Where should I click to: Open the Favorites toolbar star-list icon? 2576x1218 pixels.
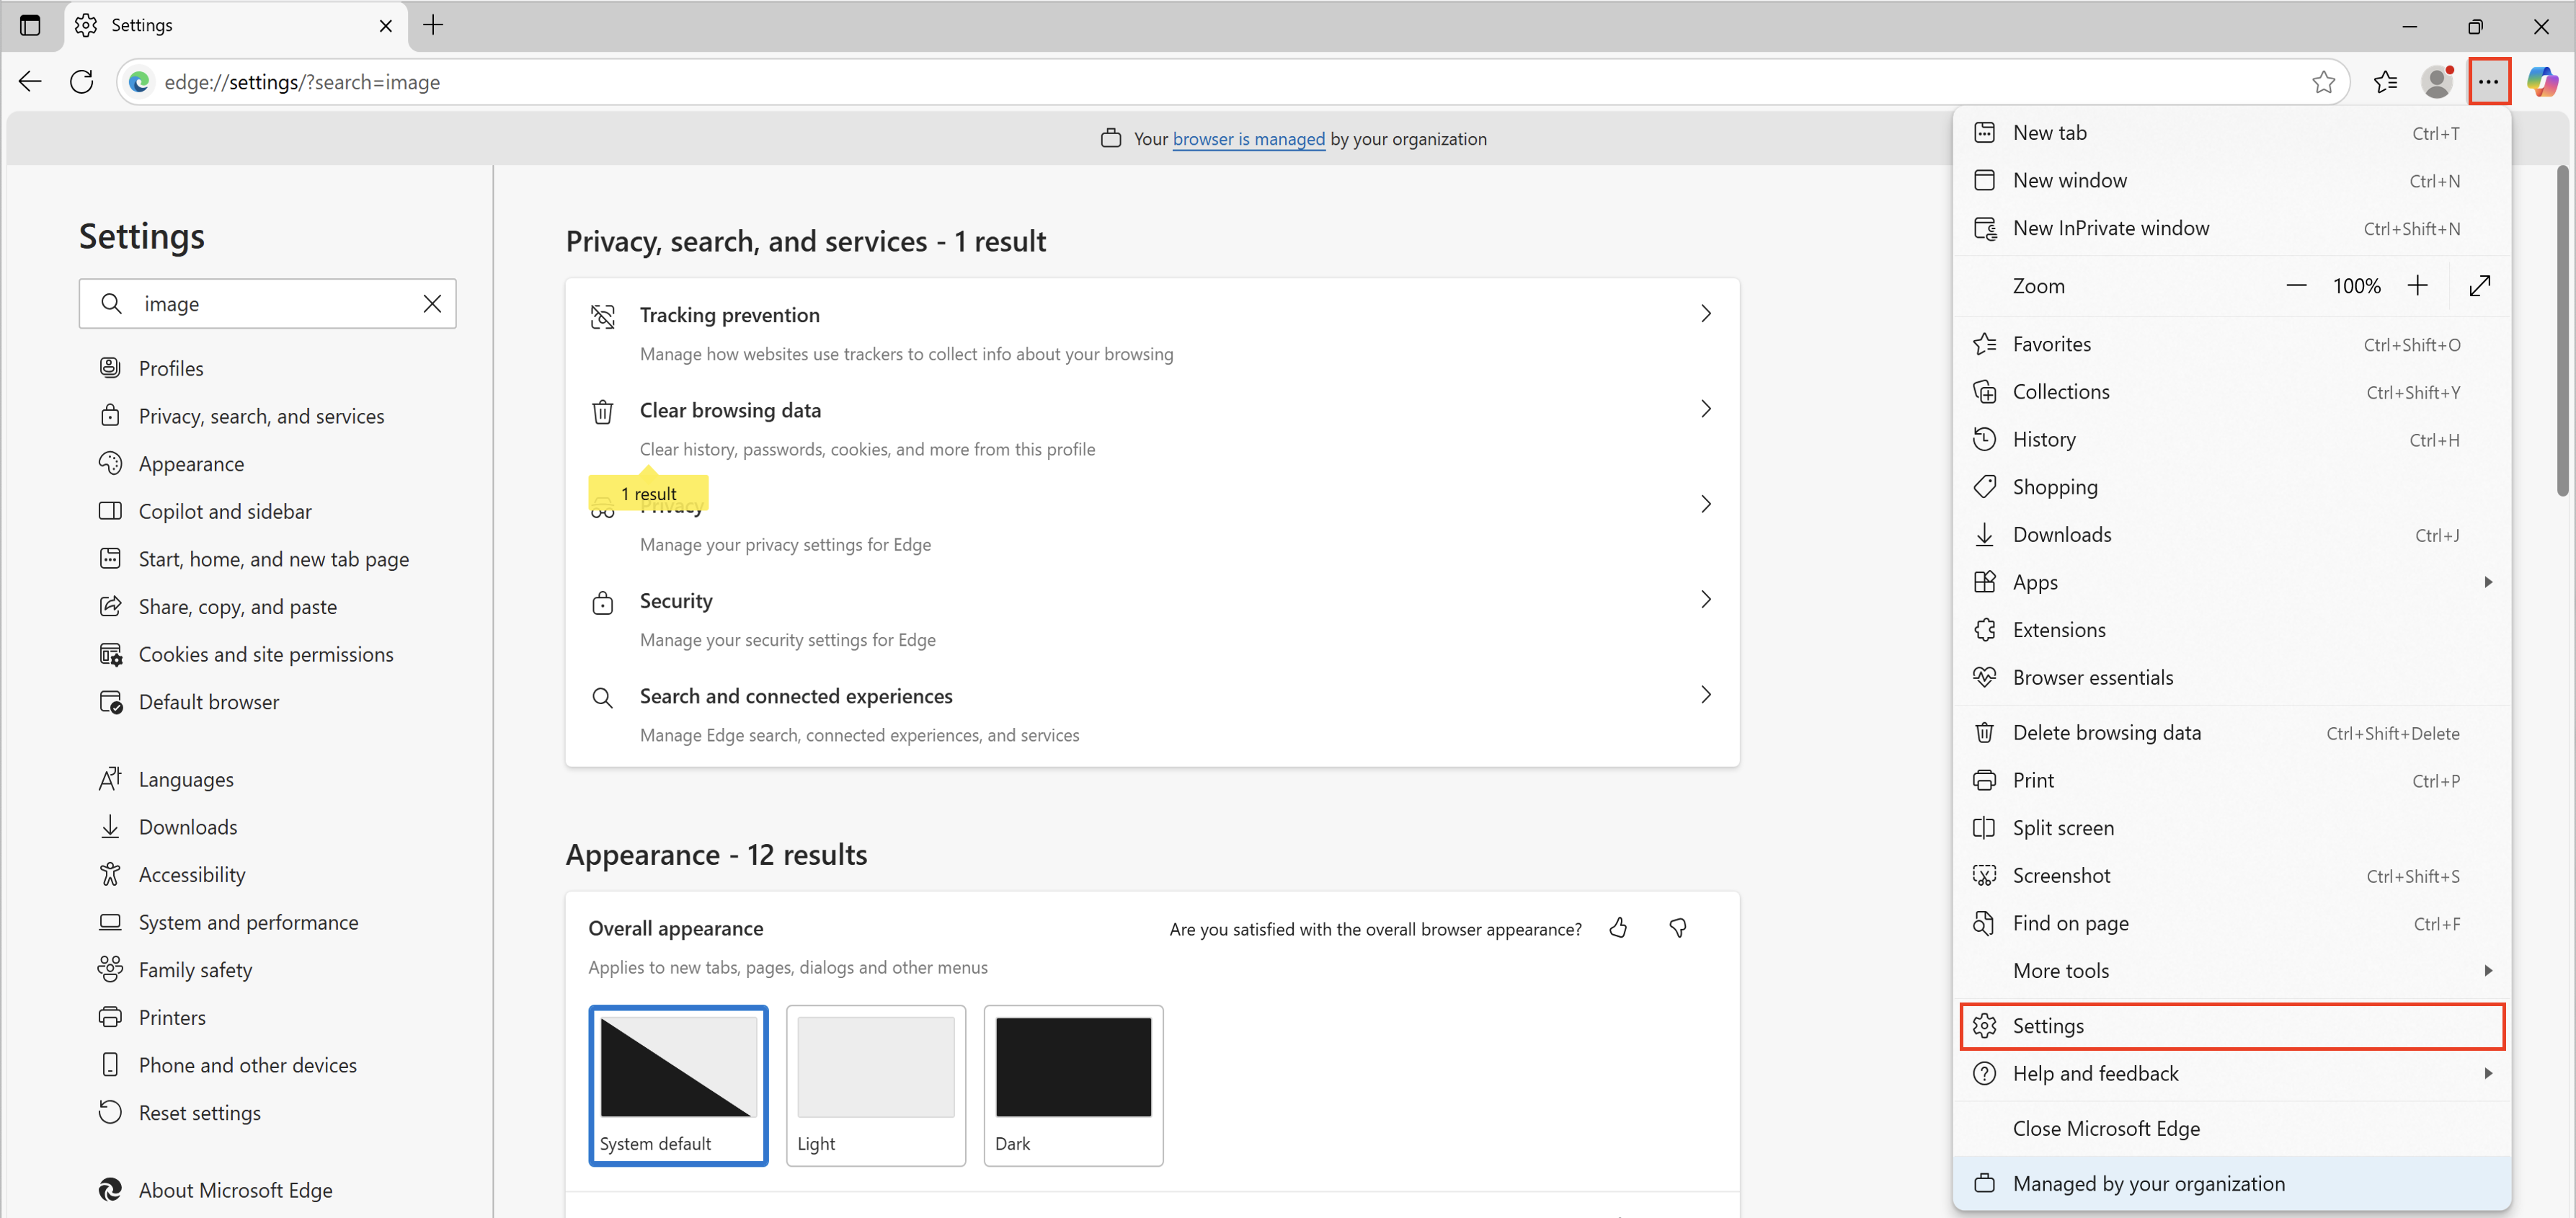click(x=2386, y=82)
